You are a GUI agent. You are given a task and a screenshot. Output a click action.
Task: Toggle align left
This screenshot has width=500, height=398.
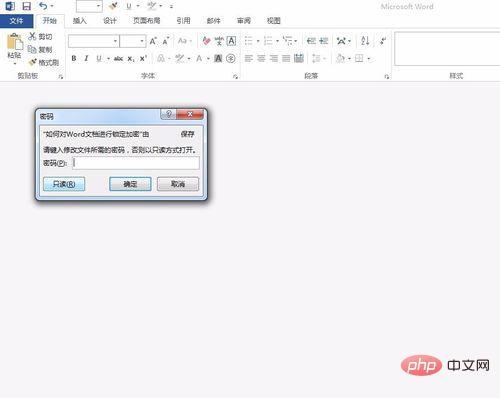pos(249,59)
